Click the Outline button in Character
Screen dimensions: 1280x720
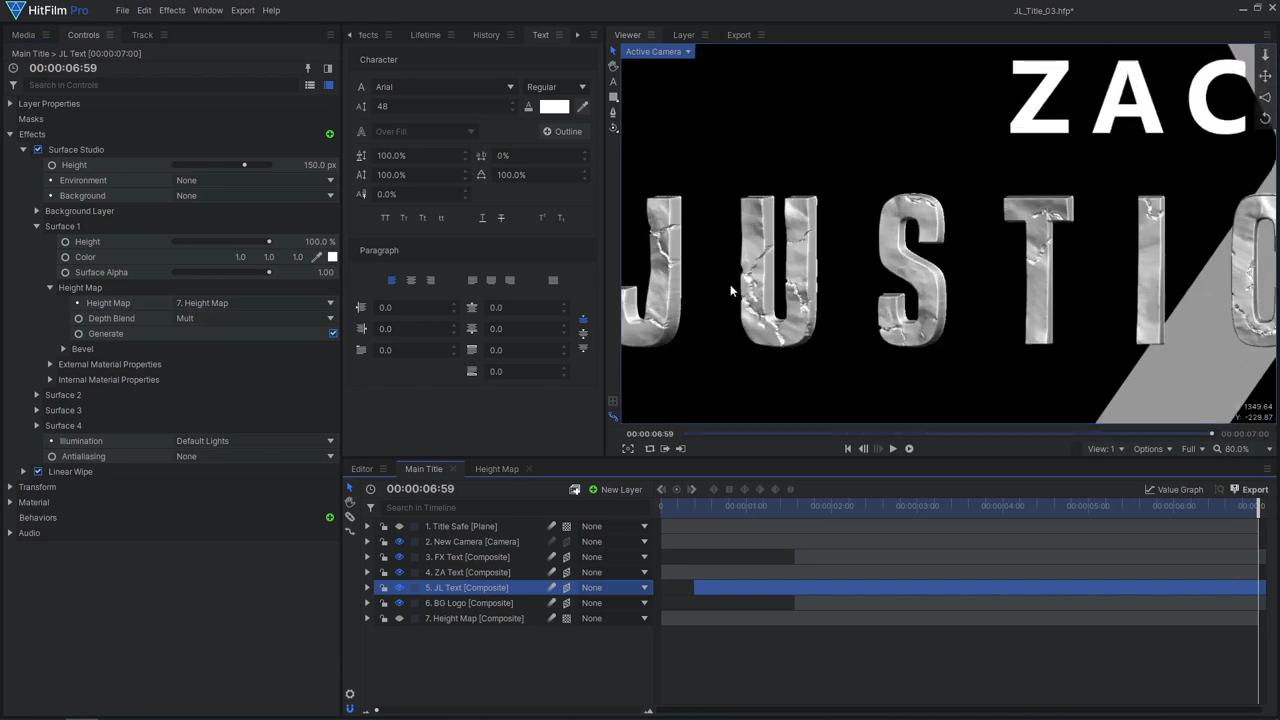click(x=562, y=132)
